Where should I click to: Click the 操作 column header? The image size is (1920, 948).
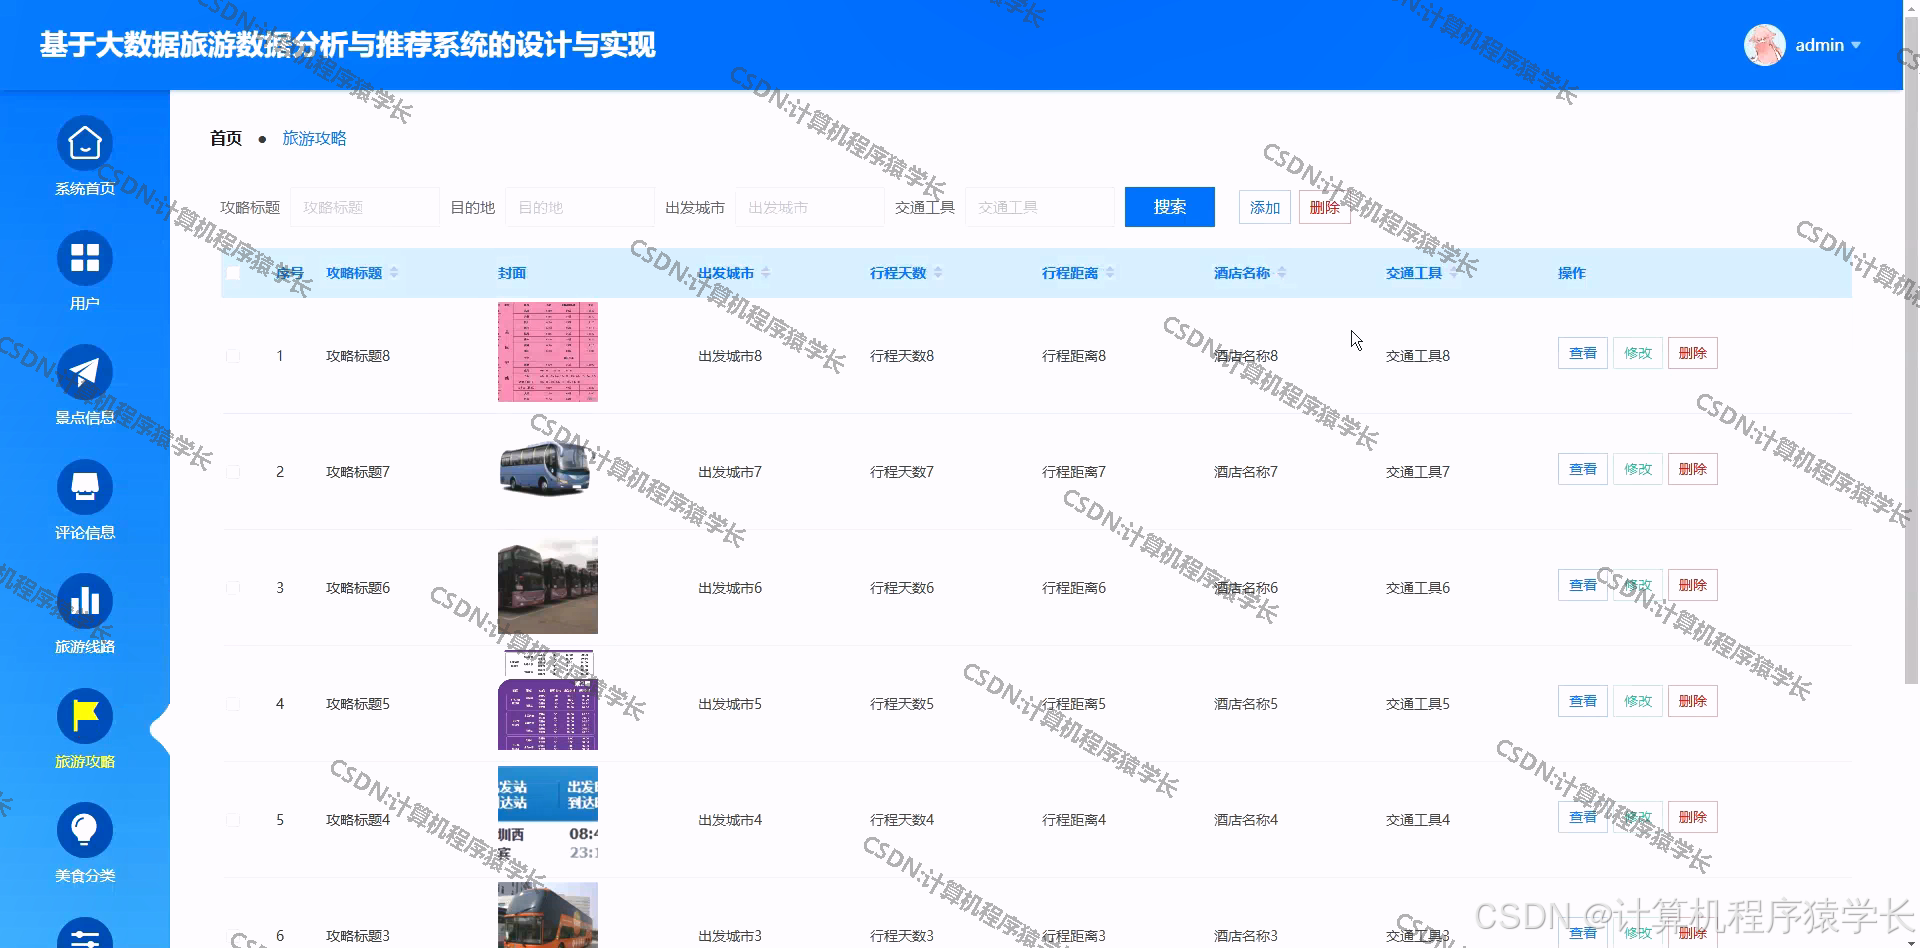pyautogui.click(x=1572, y=273)
